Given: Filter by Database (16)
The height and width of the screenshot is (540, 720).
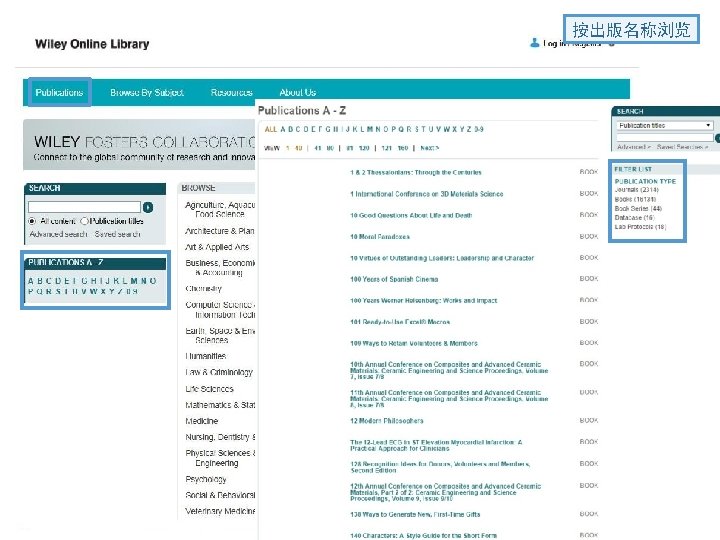Looking at the screenshot, I should pos(635,218).
